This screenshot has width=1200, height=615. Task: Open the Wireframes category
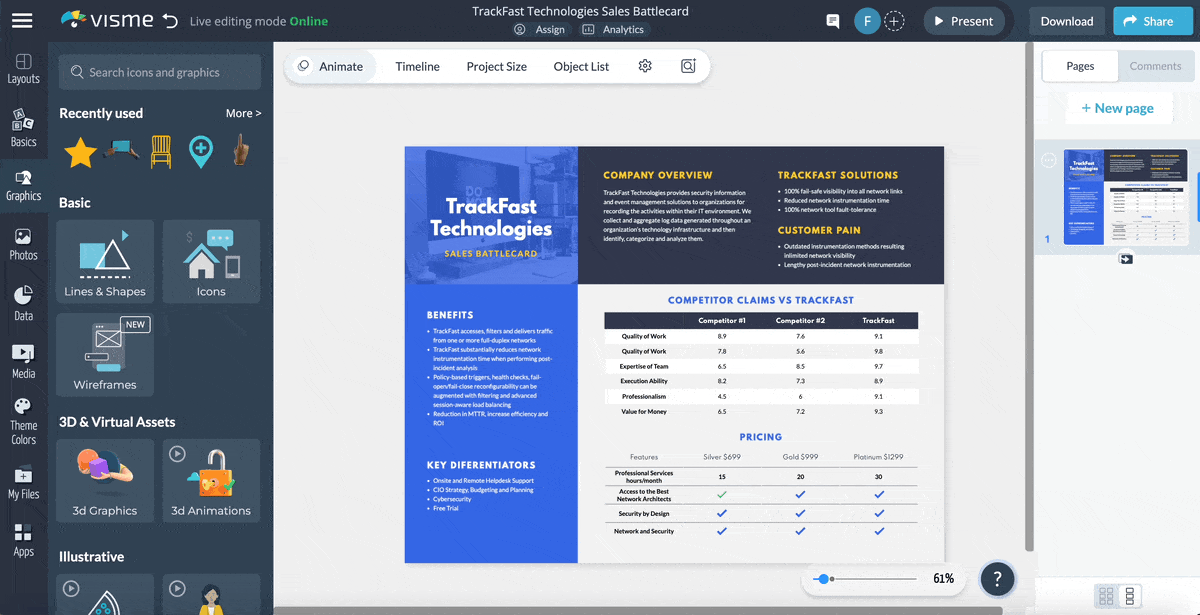click(x=105, y=354)
